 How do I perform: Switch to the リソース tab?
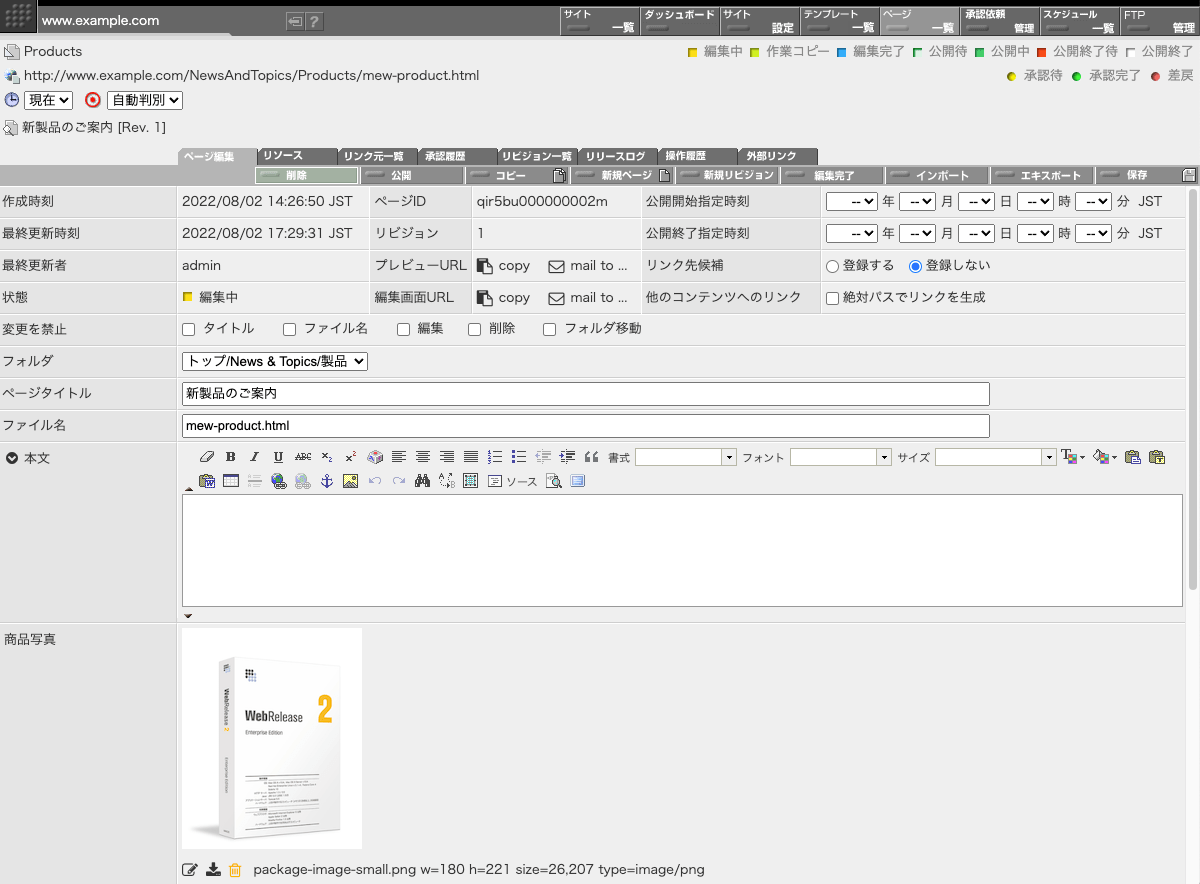click(x=296, y=156)
